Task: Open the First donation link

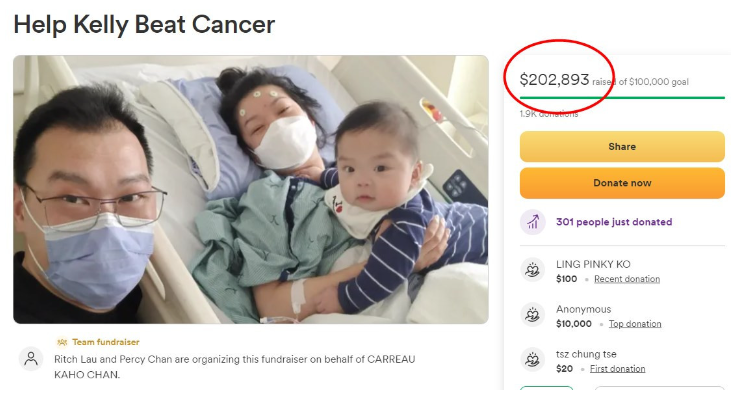Action: click(x=617, y=369)
